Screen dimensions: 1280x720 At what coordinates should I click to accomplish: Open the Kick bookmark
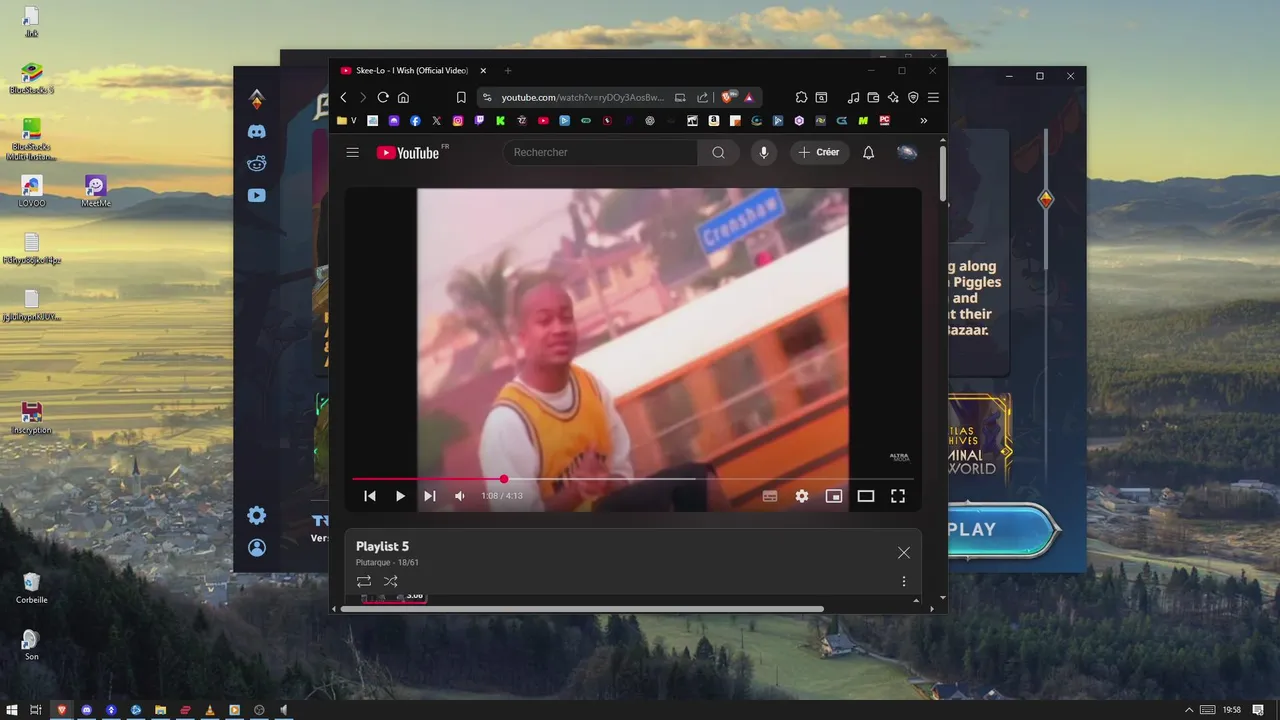tap(501, 120)
